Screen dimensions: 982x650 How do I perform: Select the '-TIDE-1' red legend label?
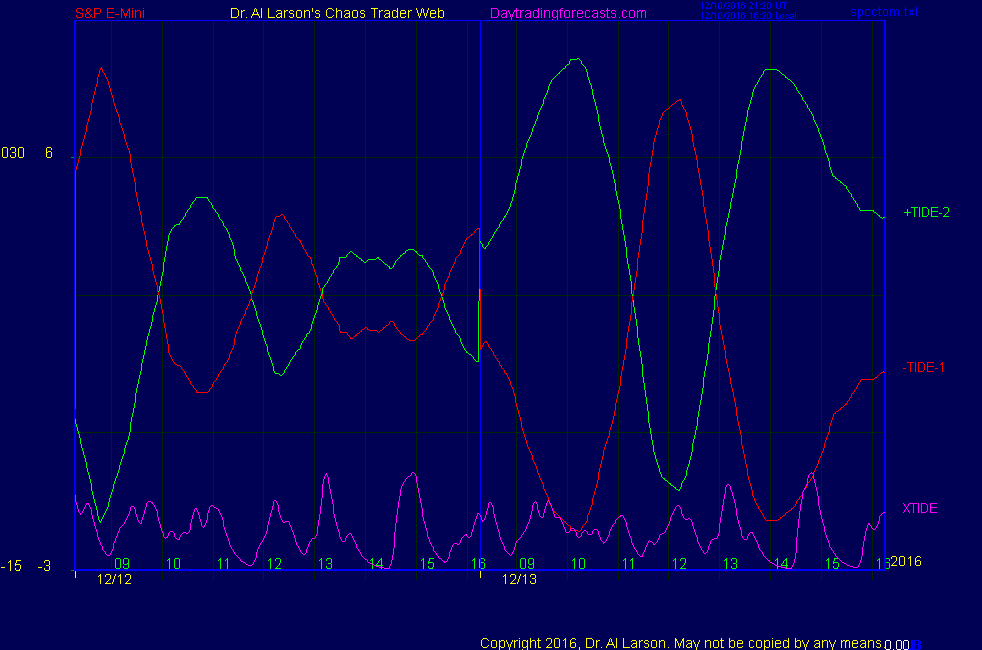[x=923, y=368]
